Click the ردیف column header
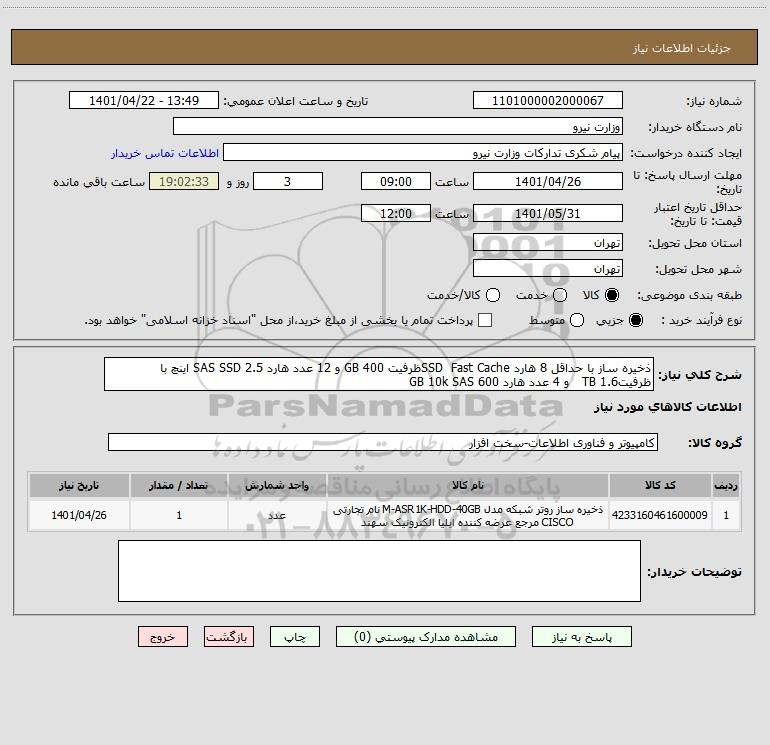 pos(726,485)
